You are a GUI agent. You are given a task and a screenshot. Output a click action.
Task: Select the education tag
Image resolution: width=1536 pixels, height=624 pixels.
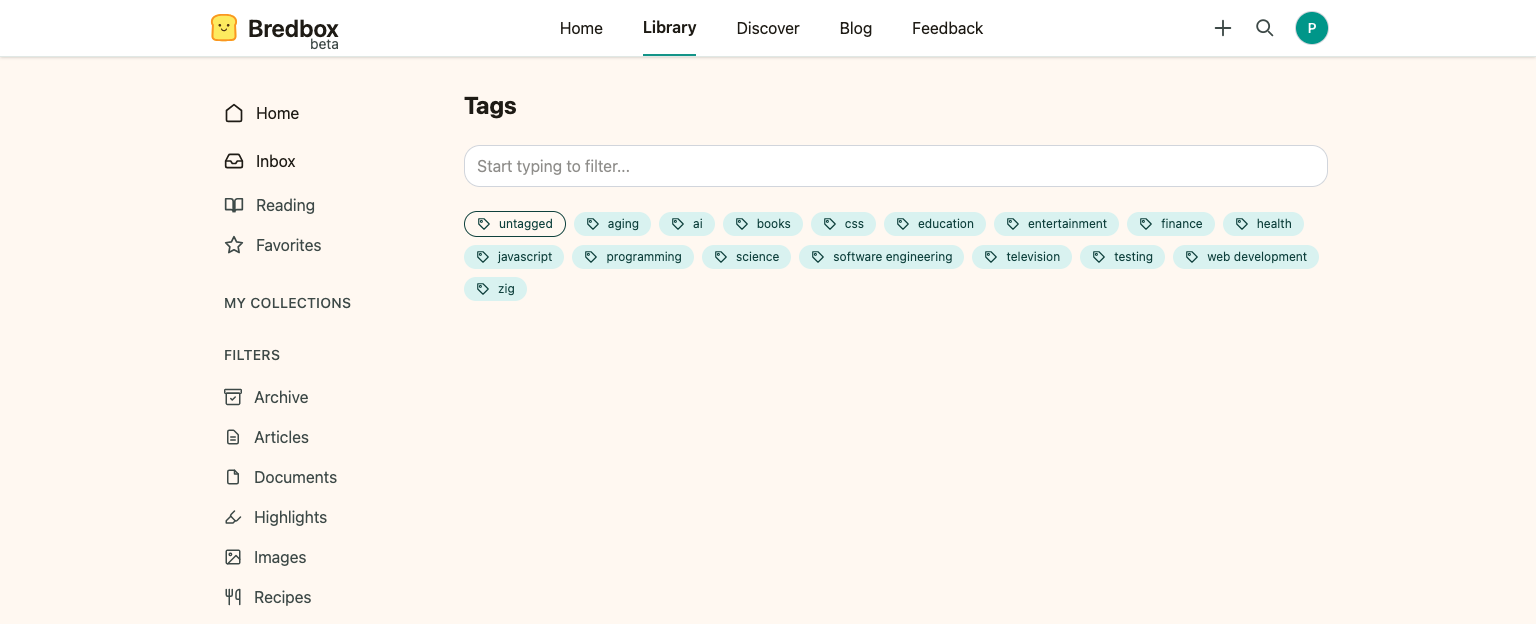[935, 224]
